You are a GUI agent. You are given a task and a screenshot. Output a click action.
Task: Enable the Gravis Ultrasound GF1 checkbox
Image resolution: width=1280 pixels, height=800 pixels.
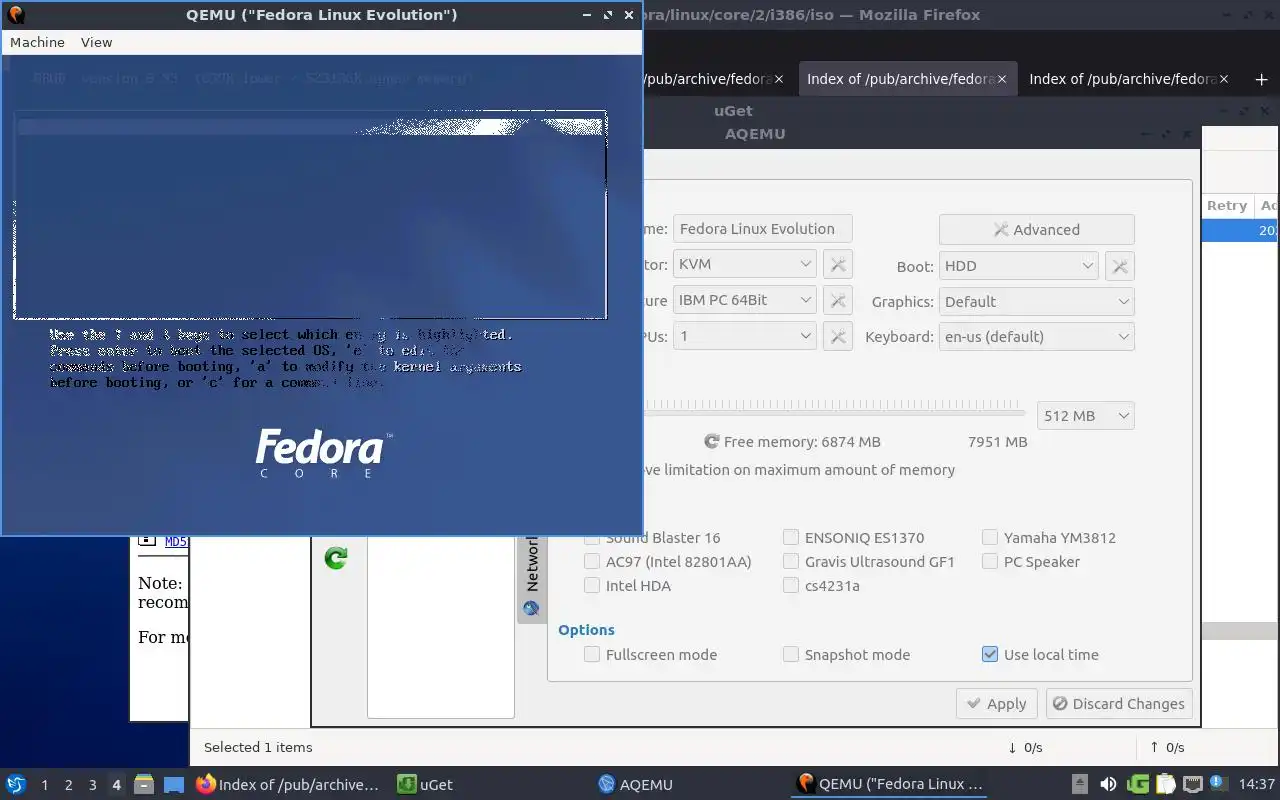pos(791,561)
